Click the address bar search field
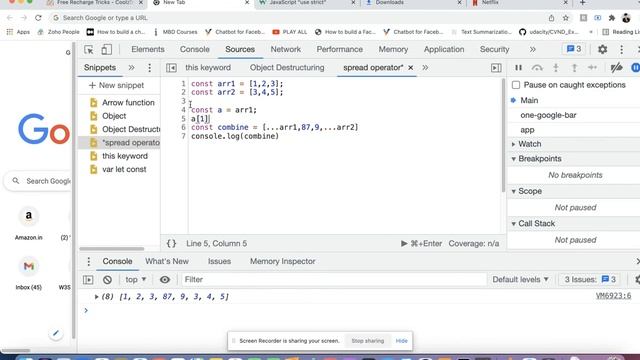 [298, 18]
